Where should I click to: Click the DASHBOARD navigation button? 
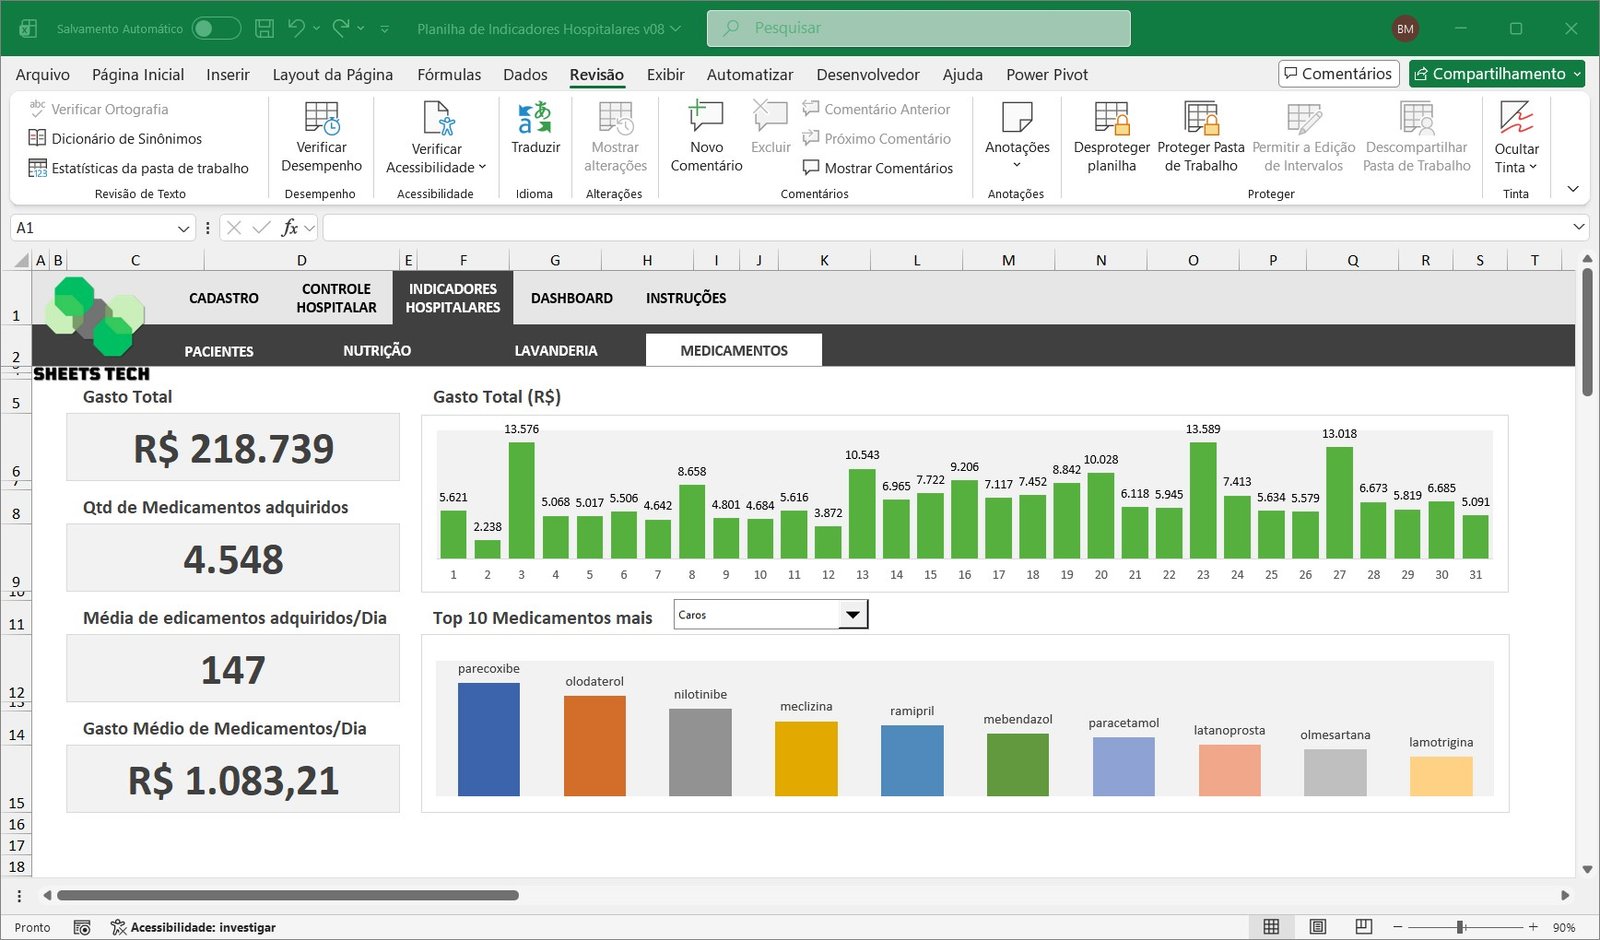click(x=571, y=298)
